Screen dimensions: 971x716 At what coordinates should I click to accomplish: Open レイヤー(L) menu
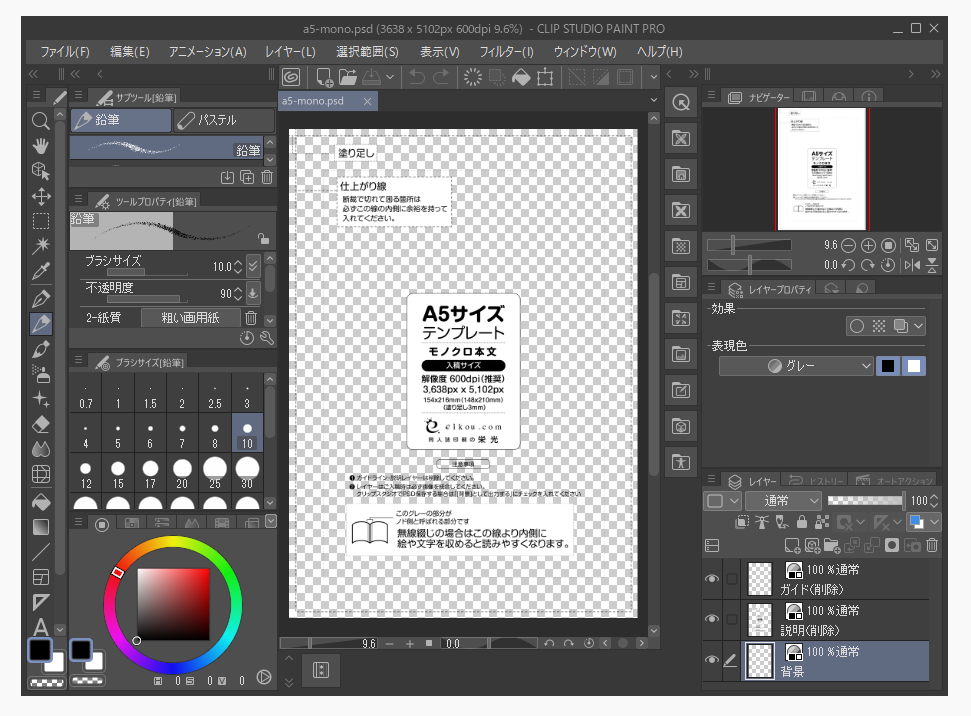pos(290,51)
